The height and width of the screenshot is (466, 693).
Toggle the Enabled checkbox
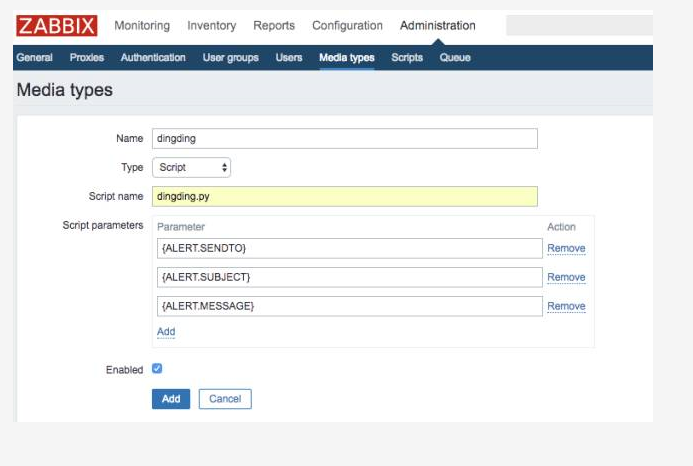[157, 368]
